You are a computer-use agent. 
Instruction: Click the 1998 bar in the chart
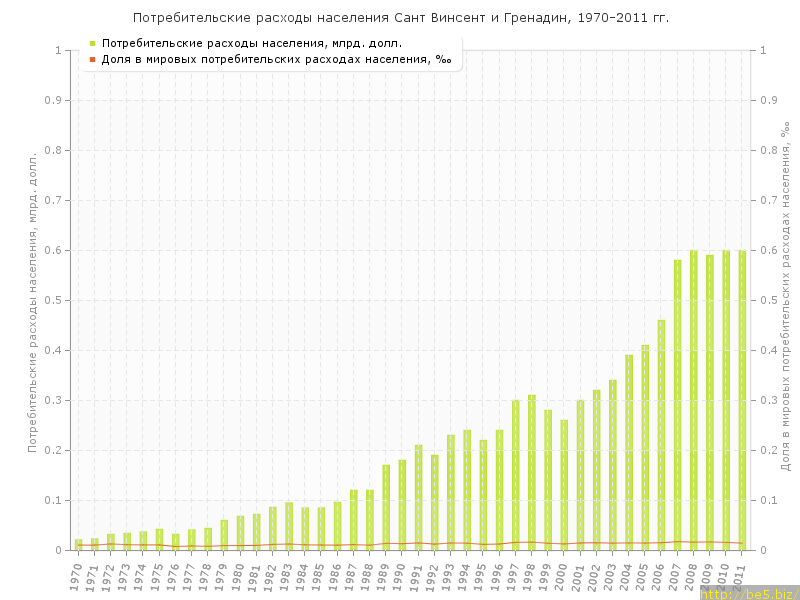click(x=531, y=472)
